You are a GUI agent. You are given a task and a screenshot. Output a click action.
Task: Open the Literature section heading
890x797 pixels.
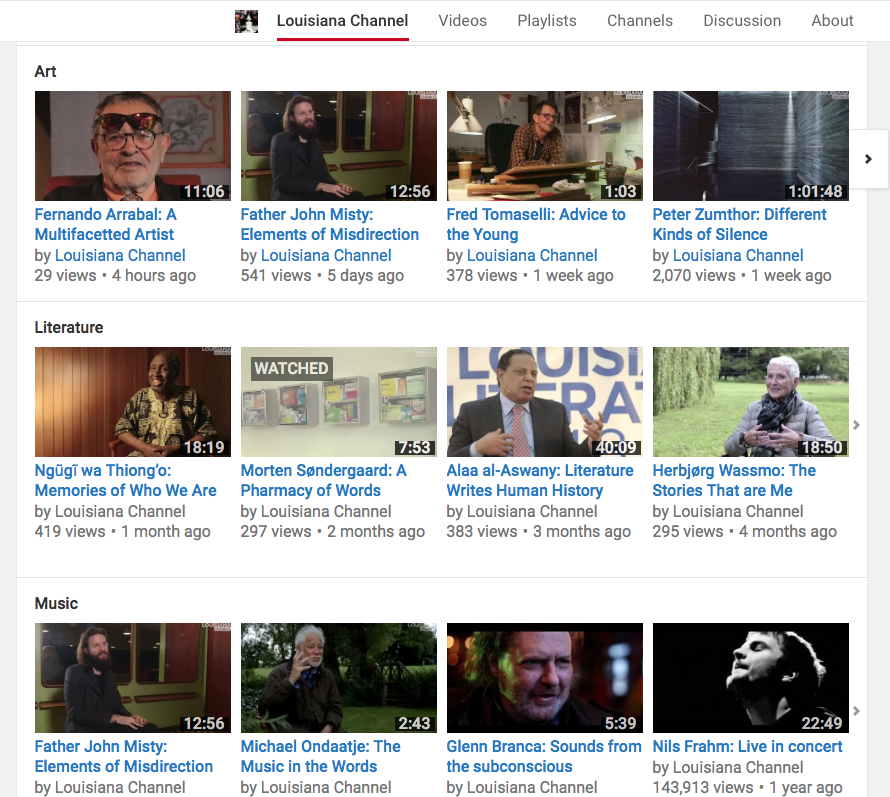(69, 328)
